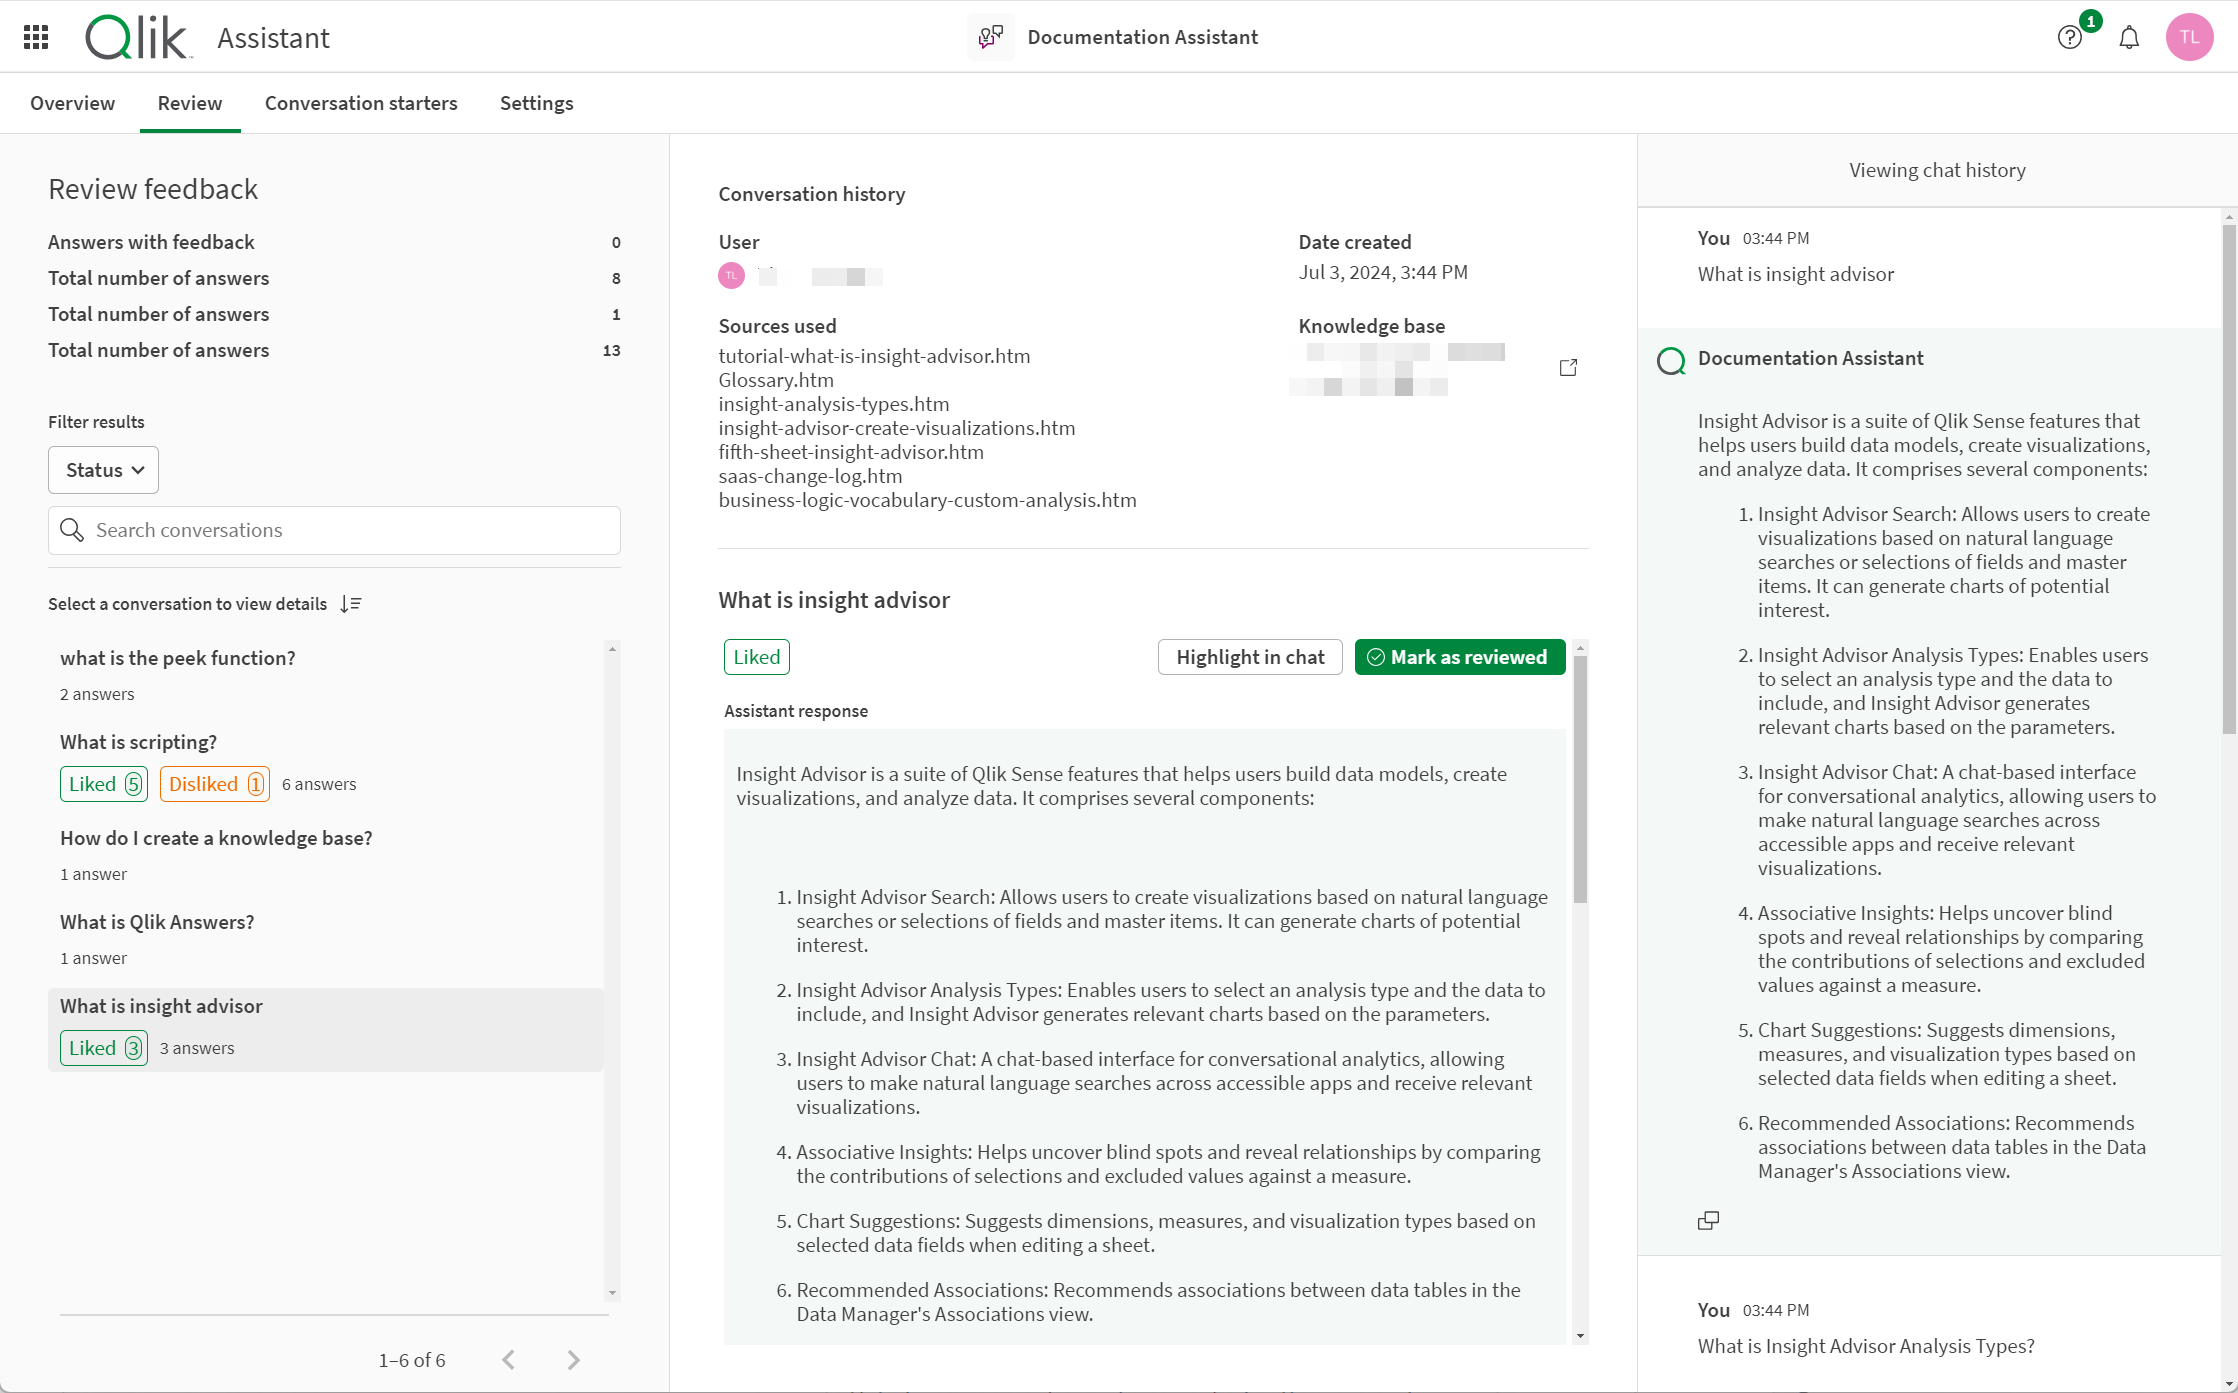Click the Liked button on insight advisor answer
This screenshot has width=2238, height=1393.
[x=757, y=656]
